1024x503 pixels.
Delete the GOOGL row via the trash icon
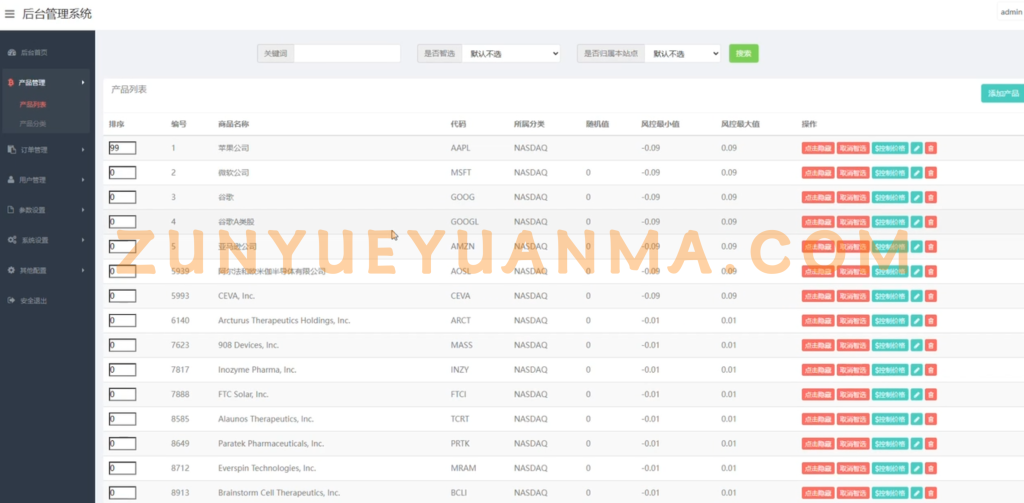point(931,222)
